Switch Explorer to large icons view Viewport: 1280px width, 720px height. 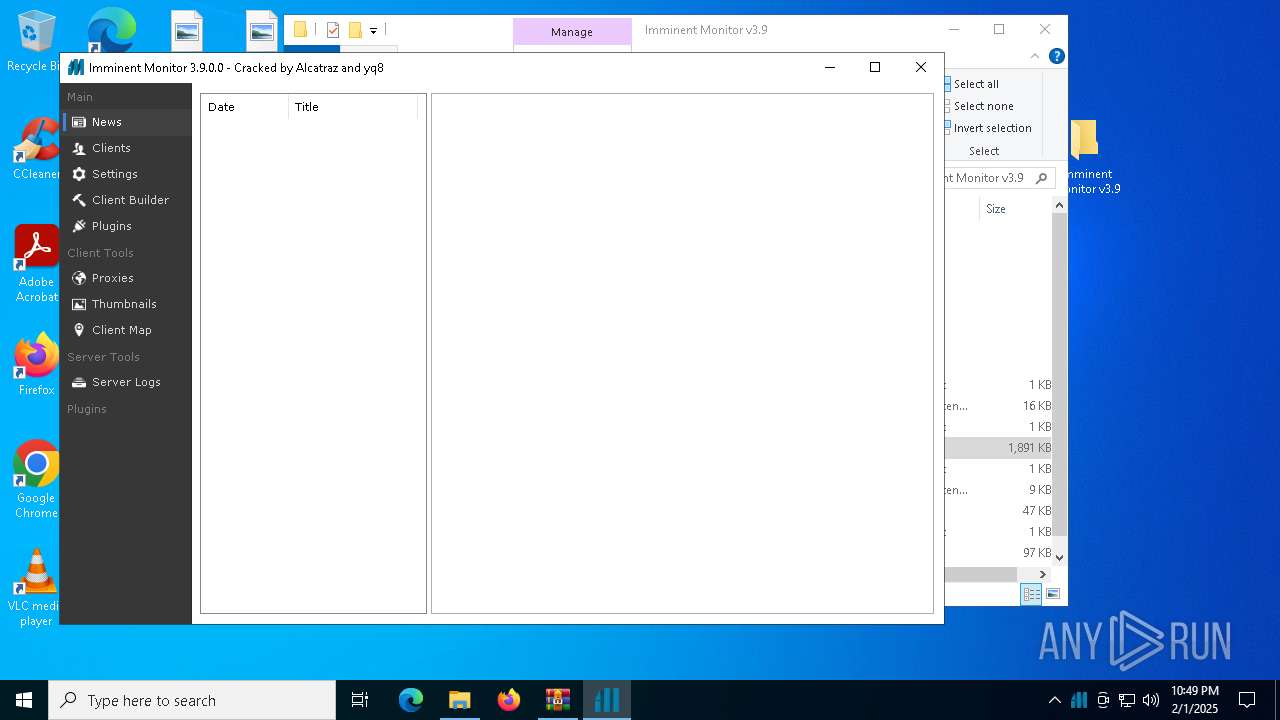click(x=1053, y=594)
